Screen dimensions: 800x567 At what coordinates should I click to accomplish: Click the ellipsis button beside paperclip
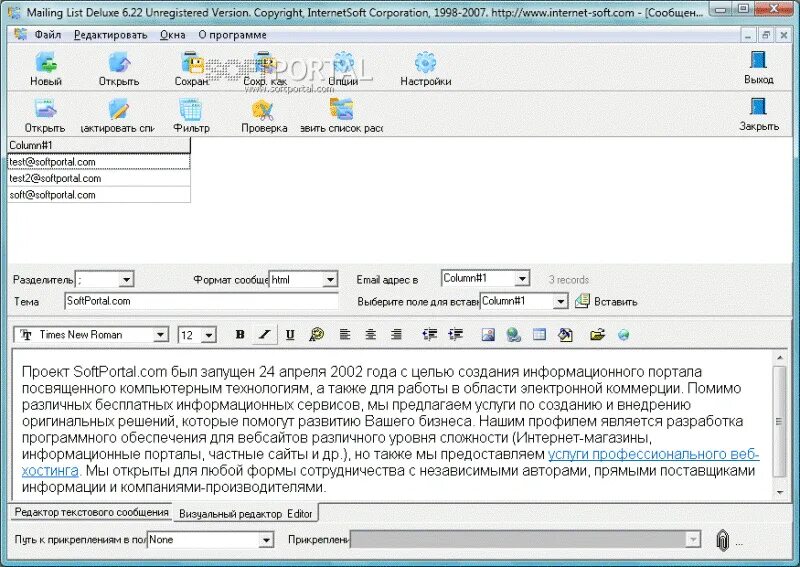739,544
